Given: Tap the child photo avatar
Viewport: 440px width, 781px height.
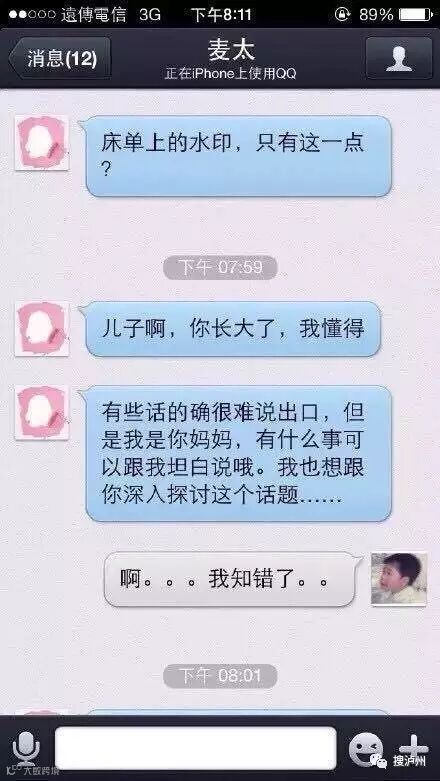Looking at the screenshot, I should (399, 579).
